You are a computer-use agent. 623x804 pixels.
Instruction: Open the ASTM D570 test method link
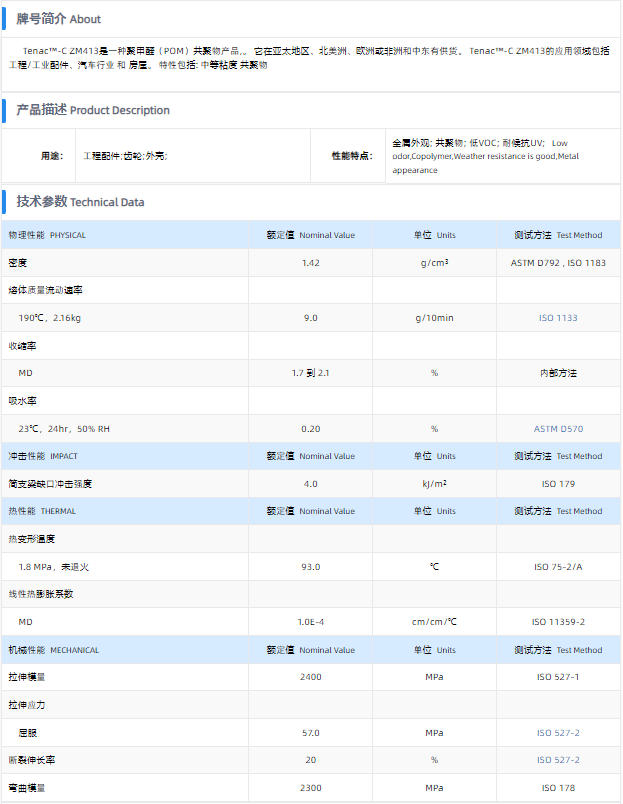558,429
